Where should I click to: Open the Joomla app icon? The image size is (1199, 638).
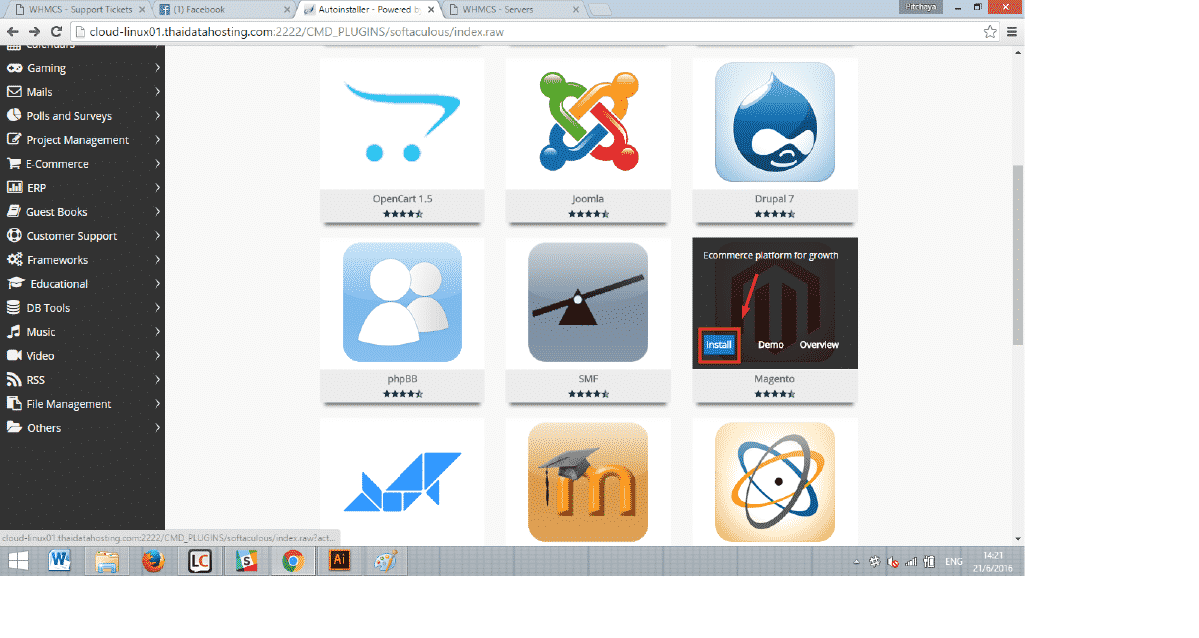tap(588, 122)
